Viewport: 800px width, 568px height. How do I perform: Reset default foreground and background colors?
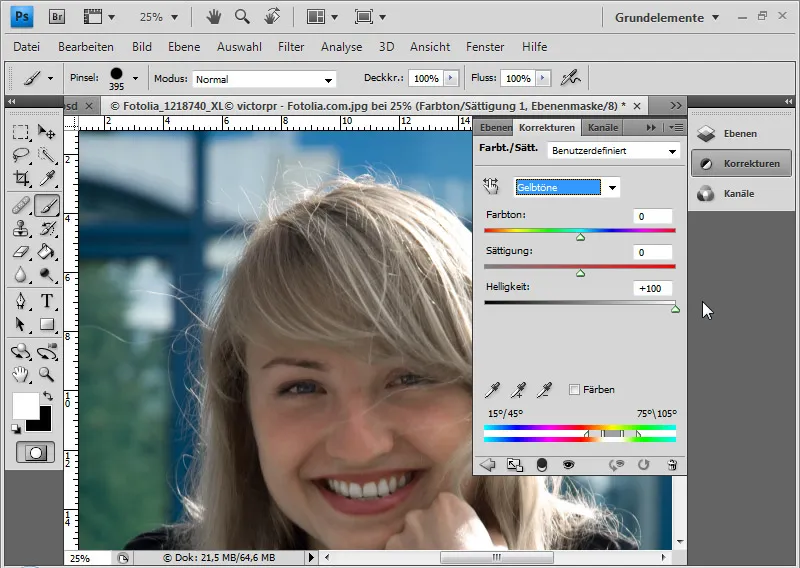(16, 429)
